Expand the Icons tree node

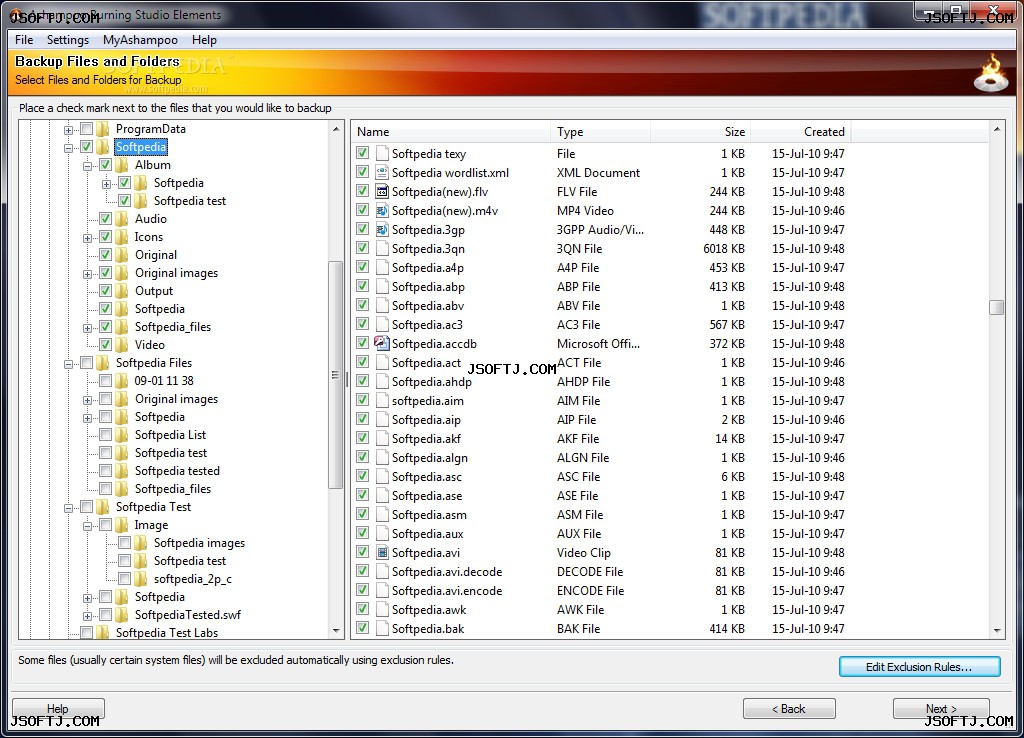[x=88, y=238]
